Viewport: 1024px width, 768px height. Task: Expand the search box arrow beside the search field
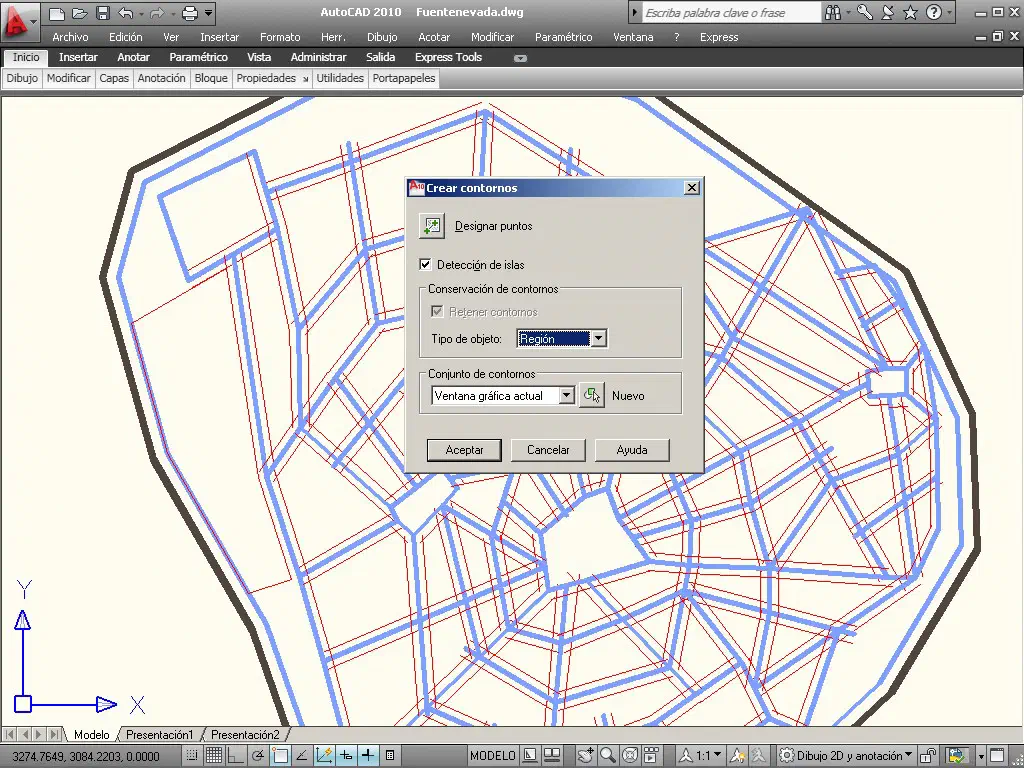[x=634, y=12]
